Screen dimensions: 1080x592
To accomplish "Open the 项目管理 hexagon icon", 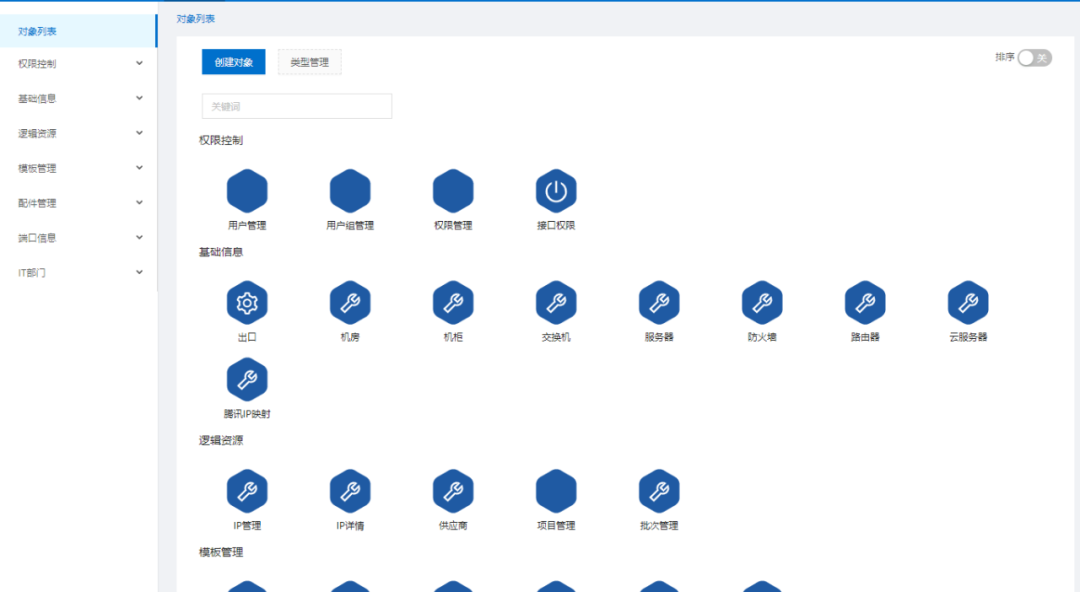I will click(556, 491).
